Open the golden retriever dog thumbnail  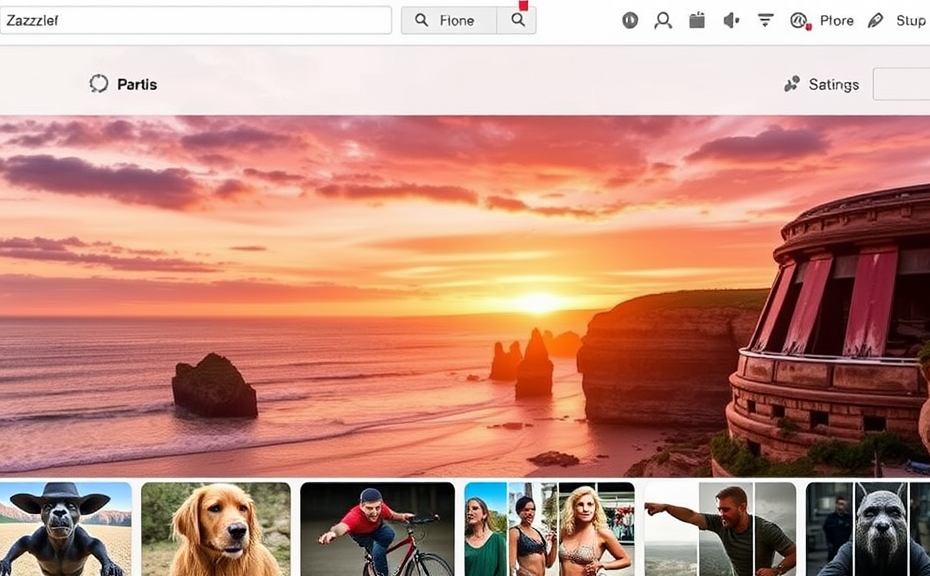pos(216,529)
